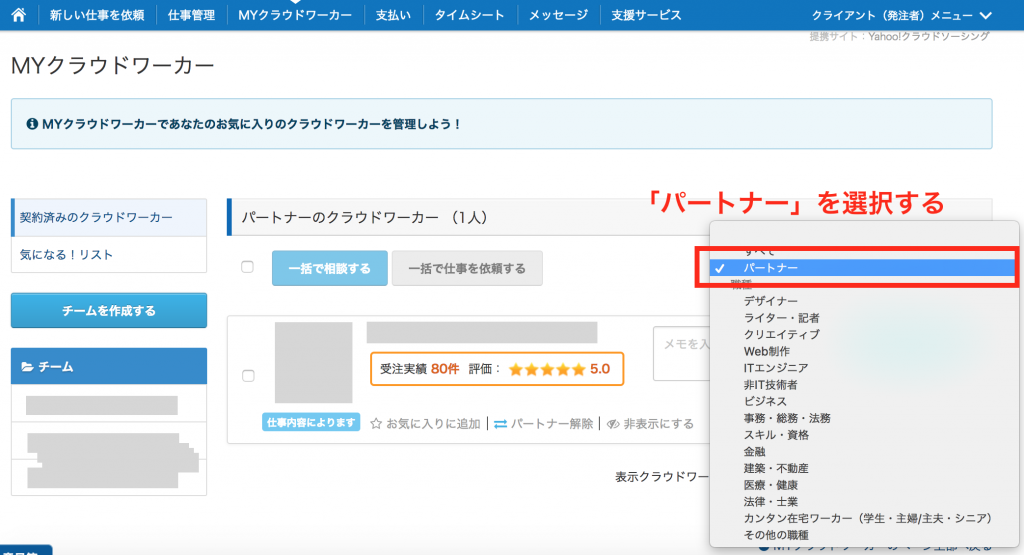1024x555 pixels.
Task: Open the 仕事管理 menu item
Action: coord(191,15)
